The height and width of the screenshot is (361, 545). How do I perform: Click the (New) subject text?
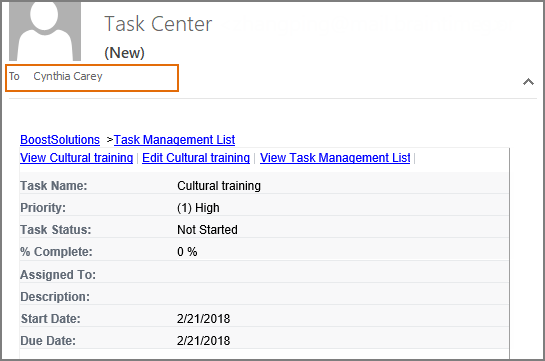click(x=124, y=53)
